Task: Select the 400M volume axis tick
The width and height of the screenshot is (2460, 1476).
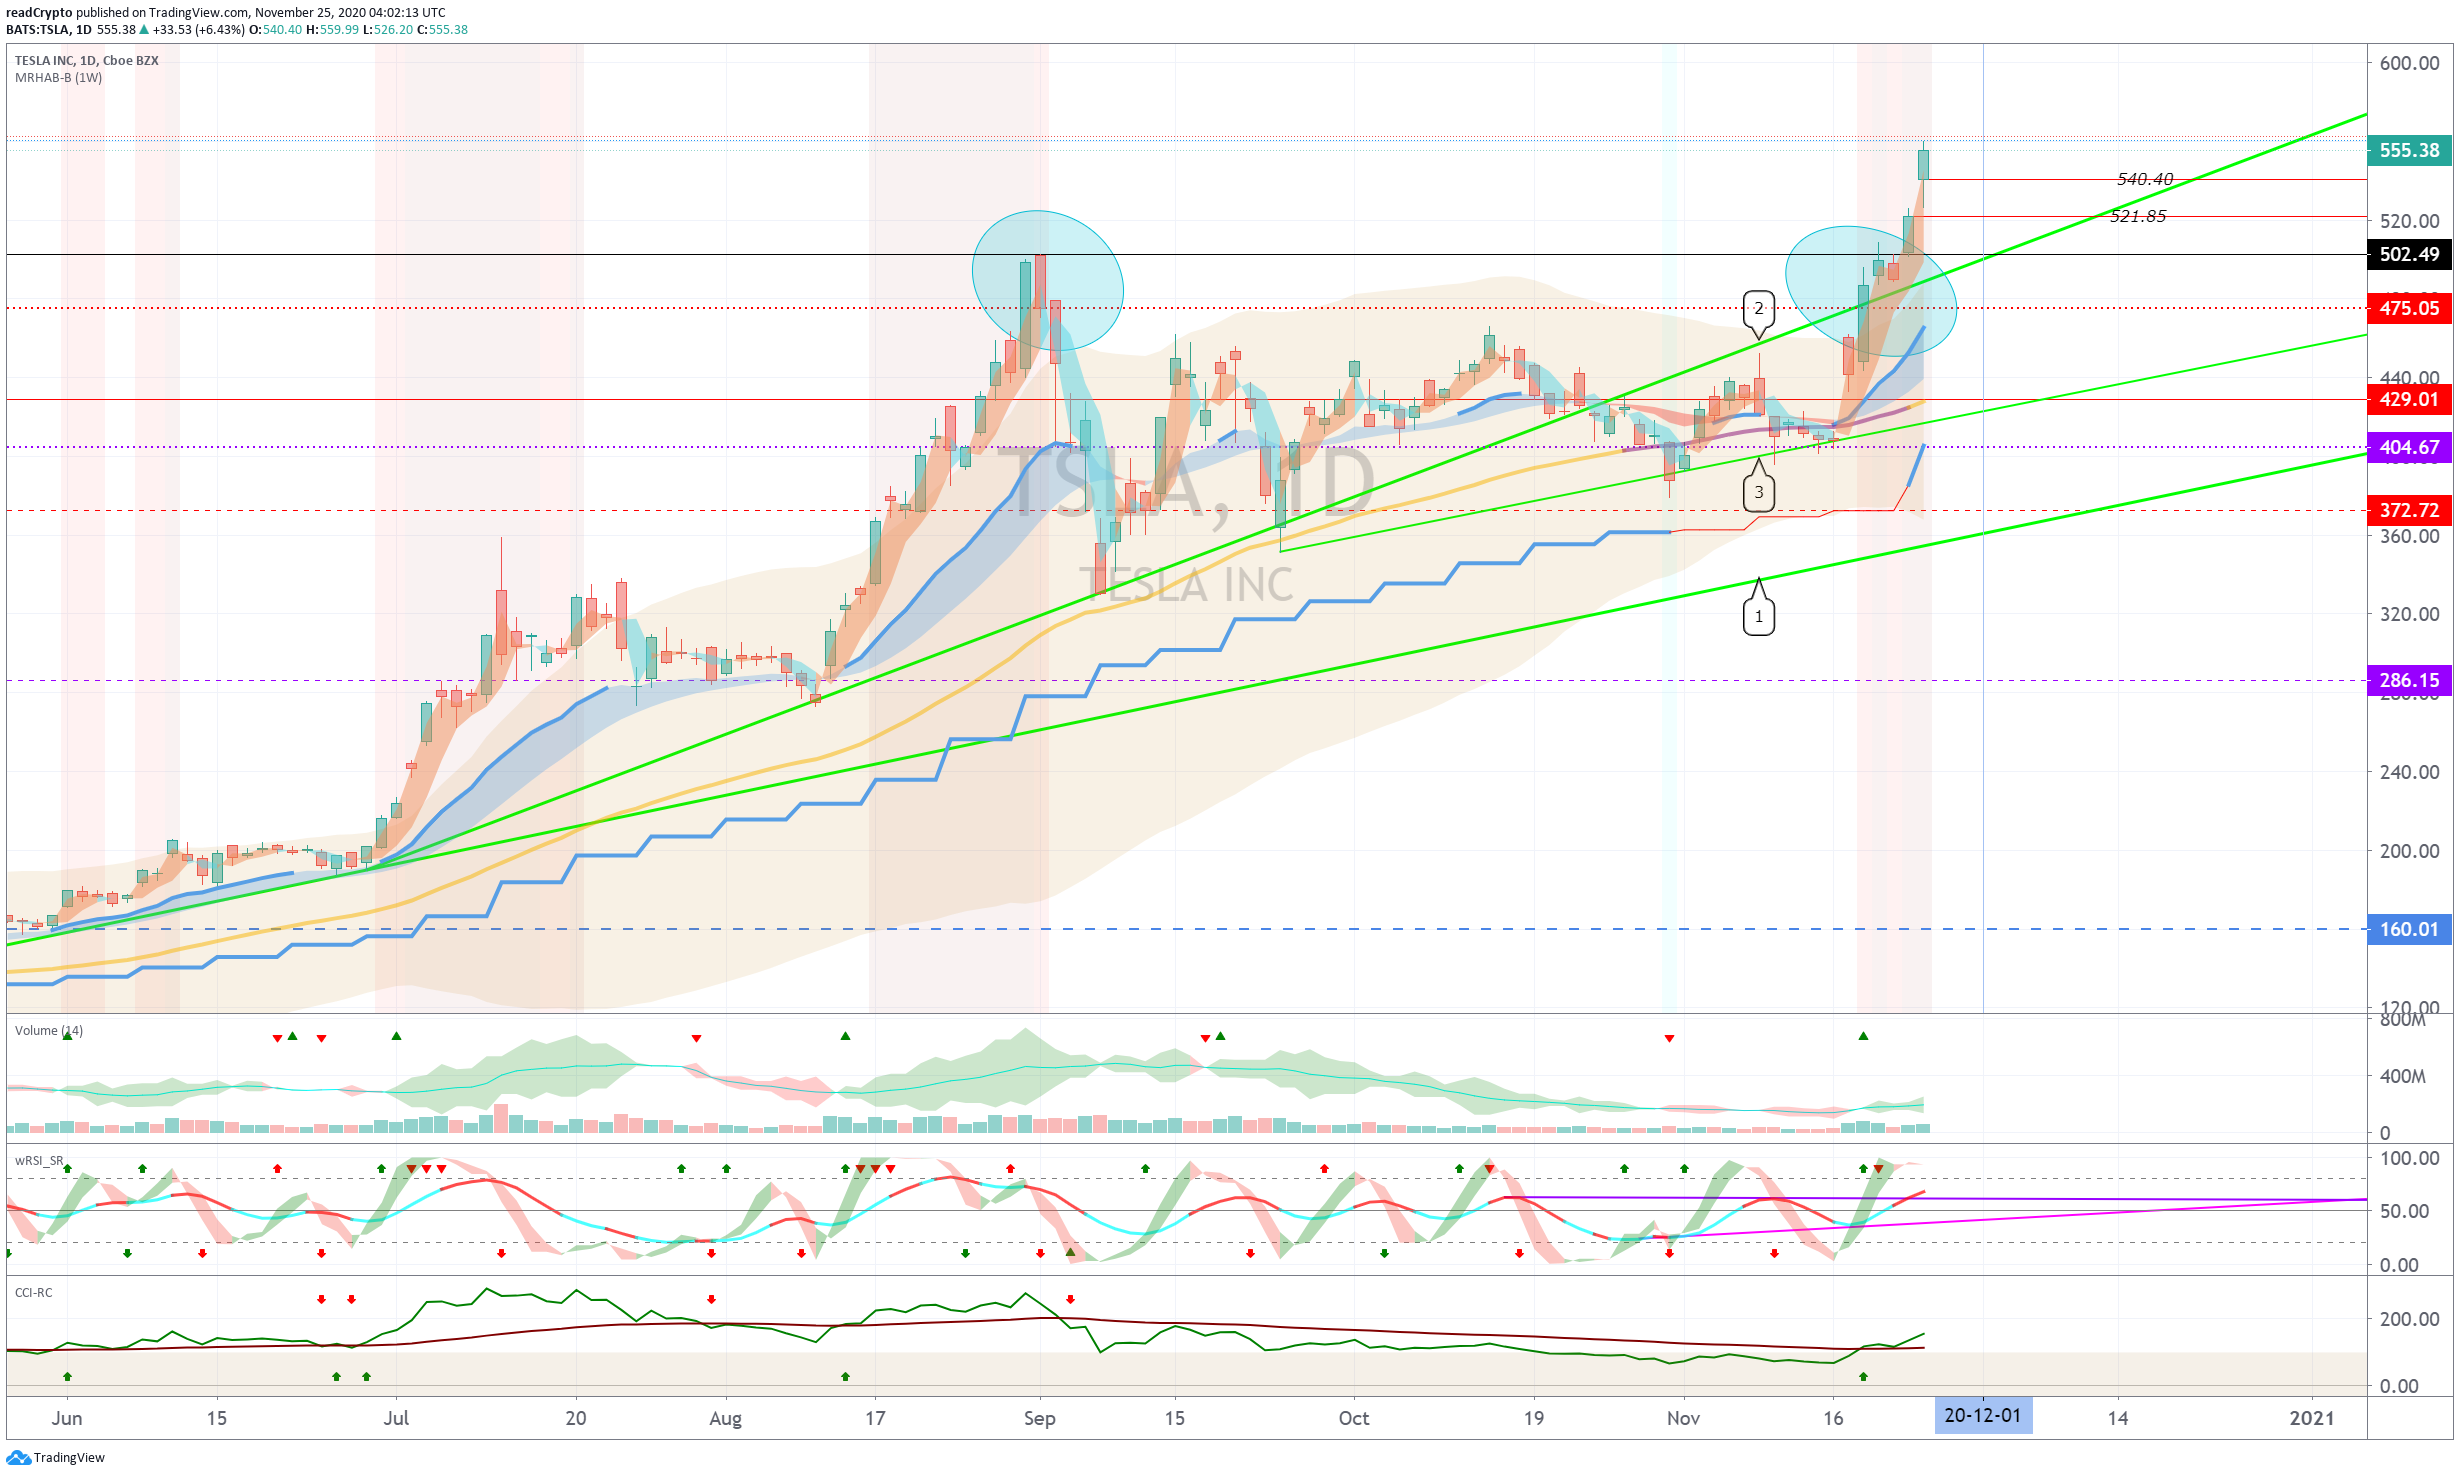Action: (x=2403, y=1077)
